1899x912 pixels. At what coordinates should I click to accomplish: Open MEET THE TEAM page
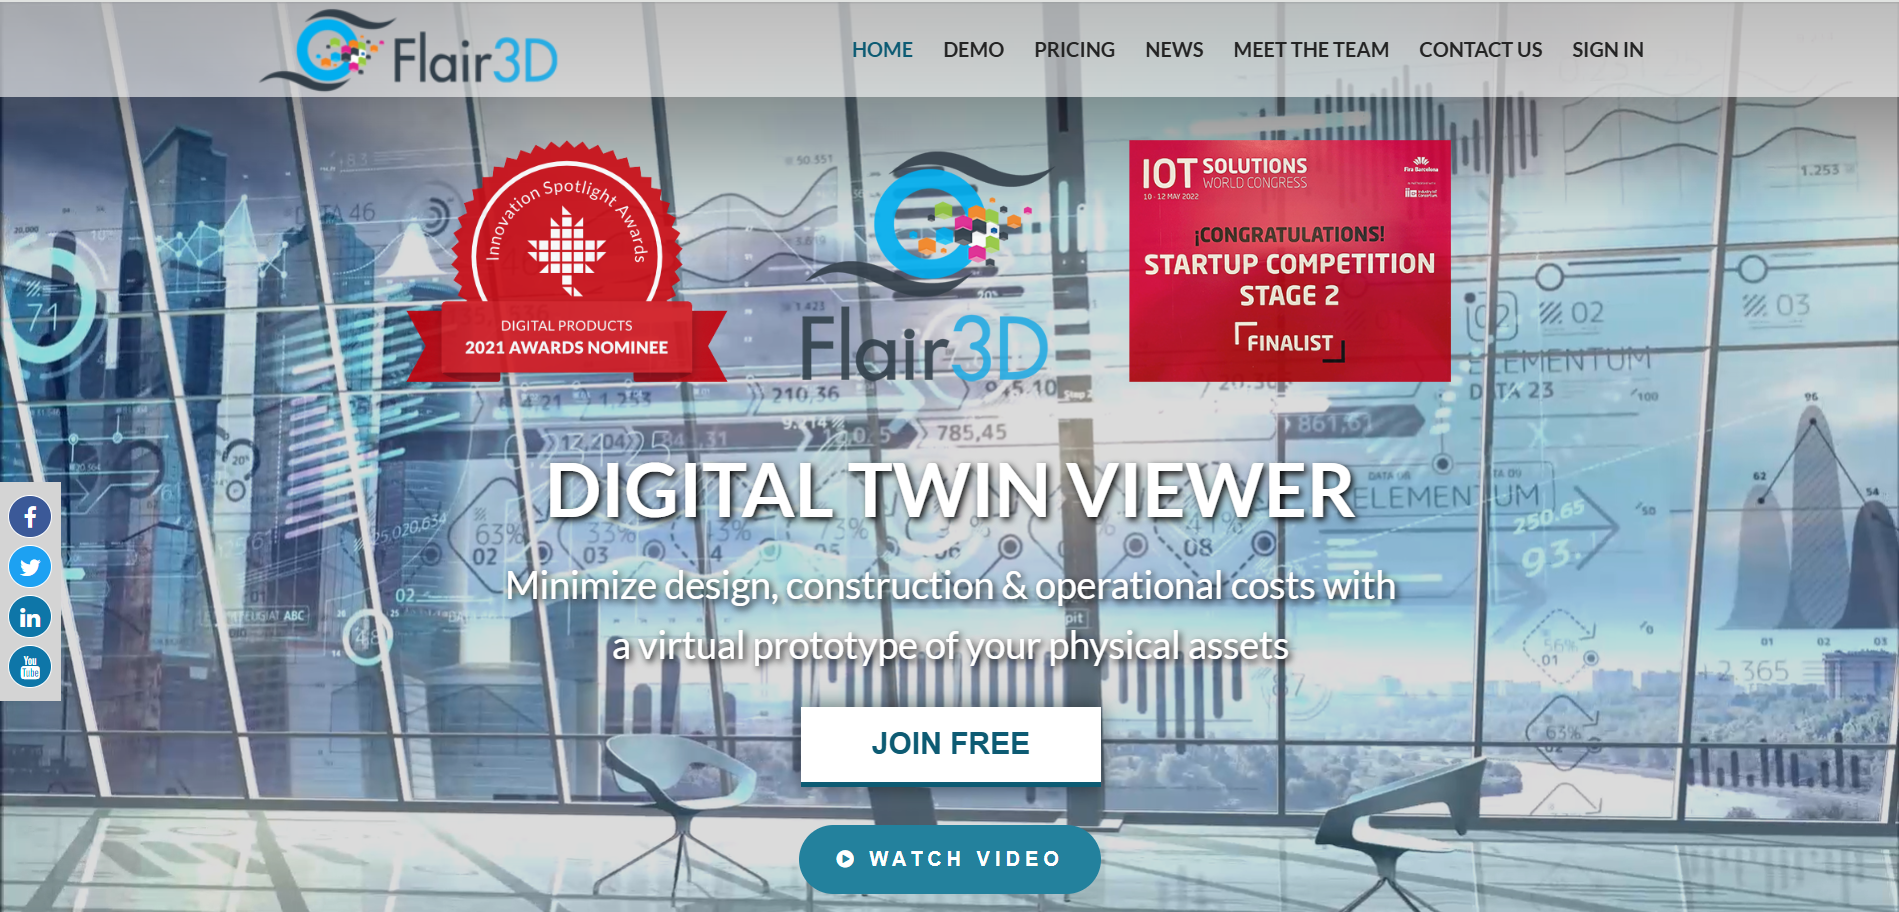[1311, 49]
